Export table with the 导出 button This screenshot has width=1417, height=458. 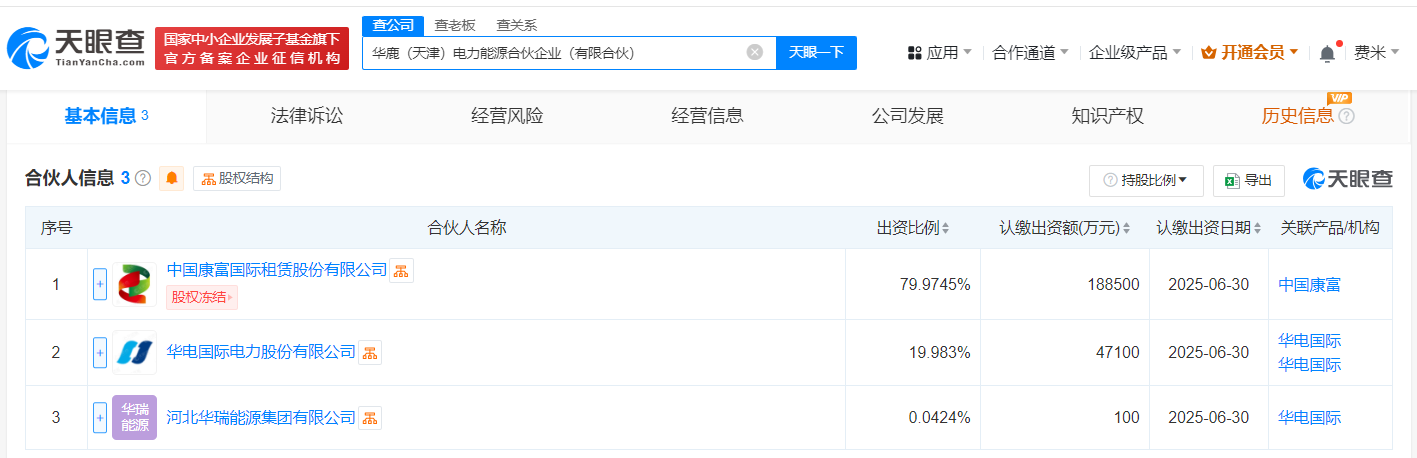1248,180
